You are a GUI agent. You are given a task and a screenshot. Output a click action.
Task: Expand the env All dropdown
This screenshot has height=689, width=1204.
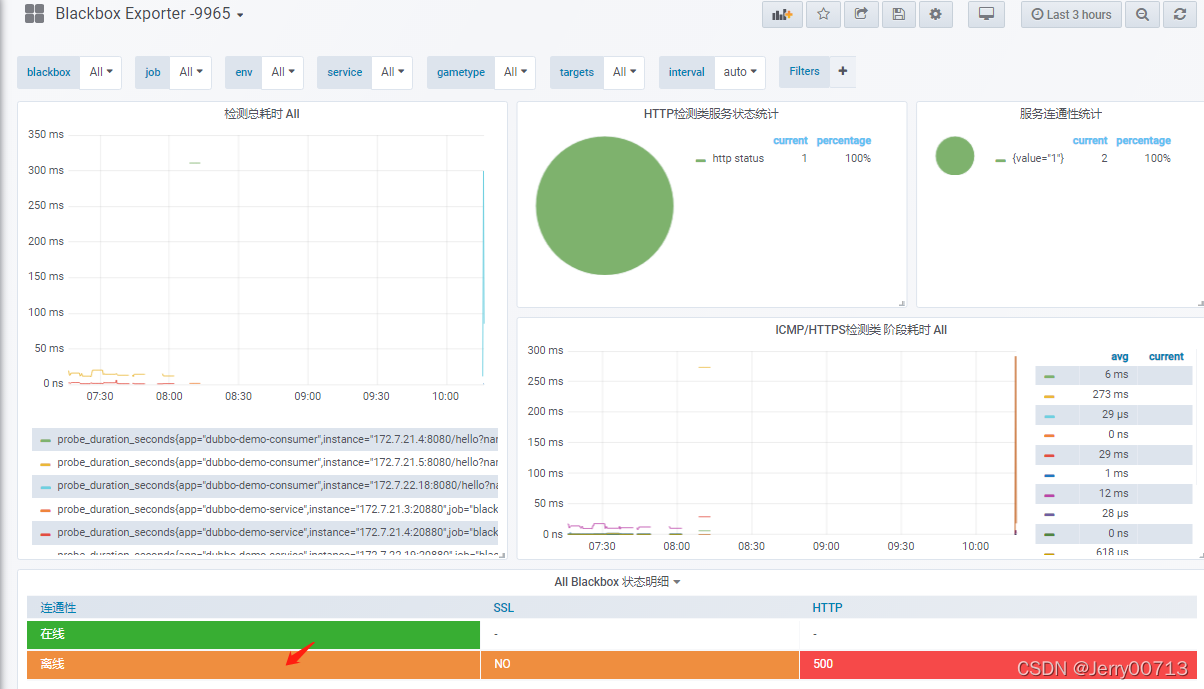tap(283, 72)
